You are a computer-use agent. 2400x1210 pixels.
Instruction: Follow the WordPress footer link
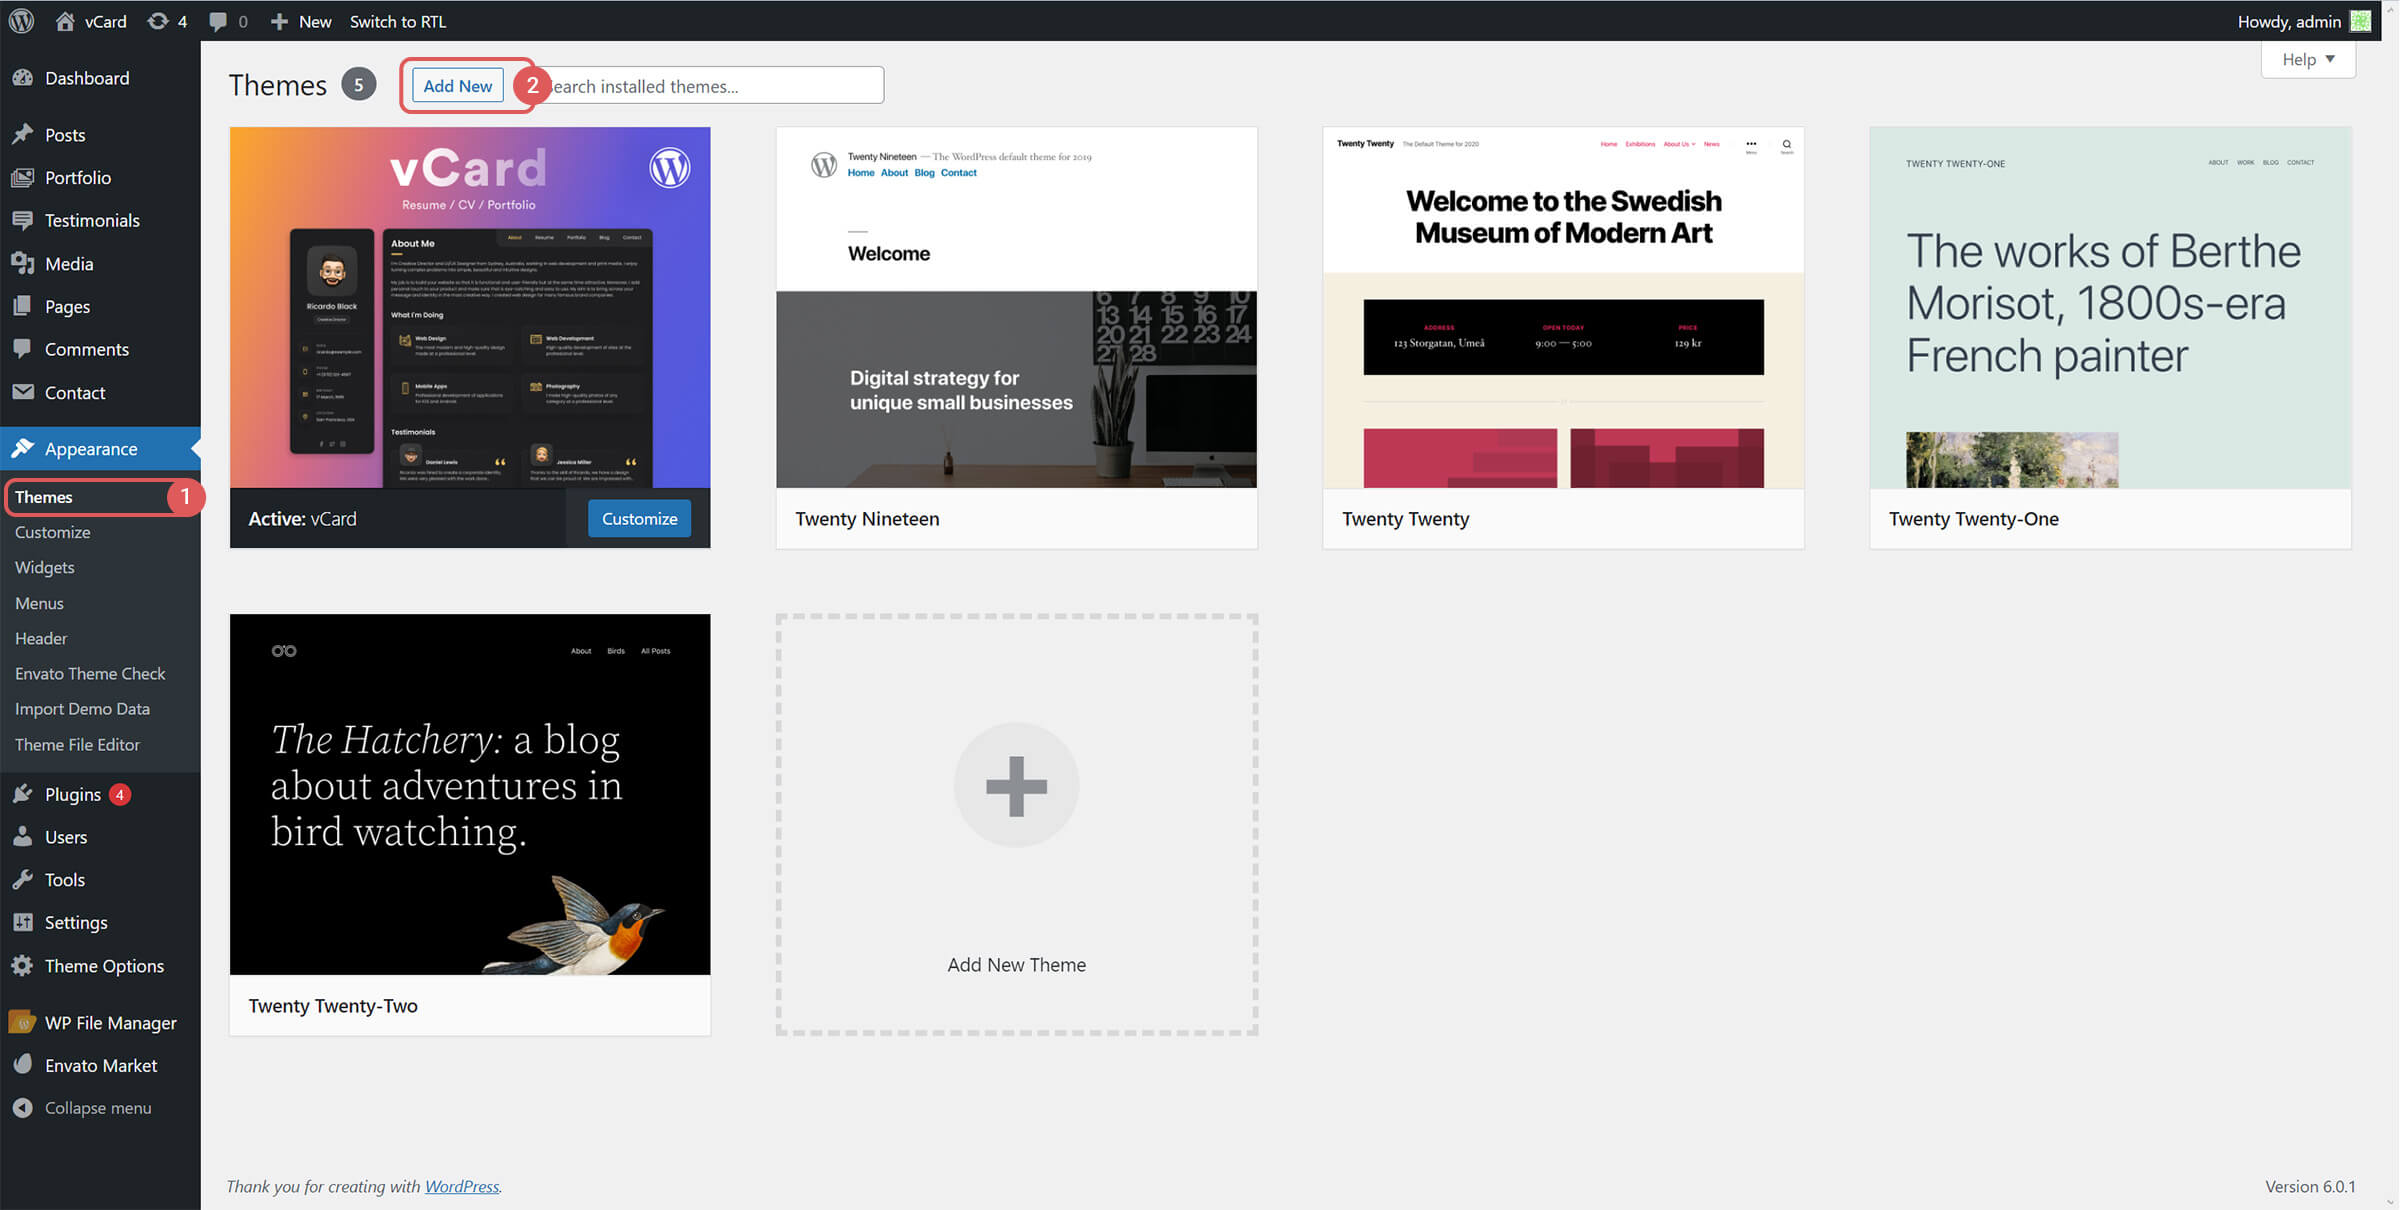(x=462, y=1186)
